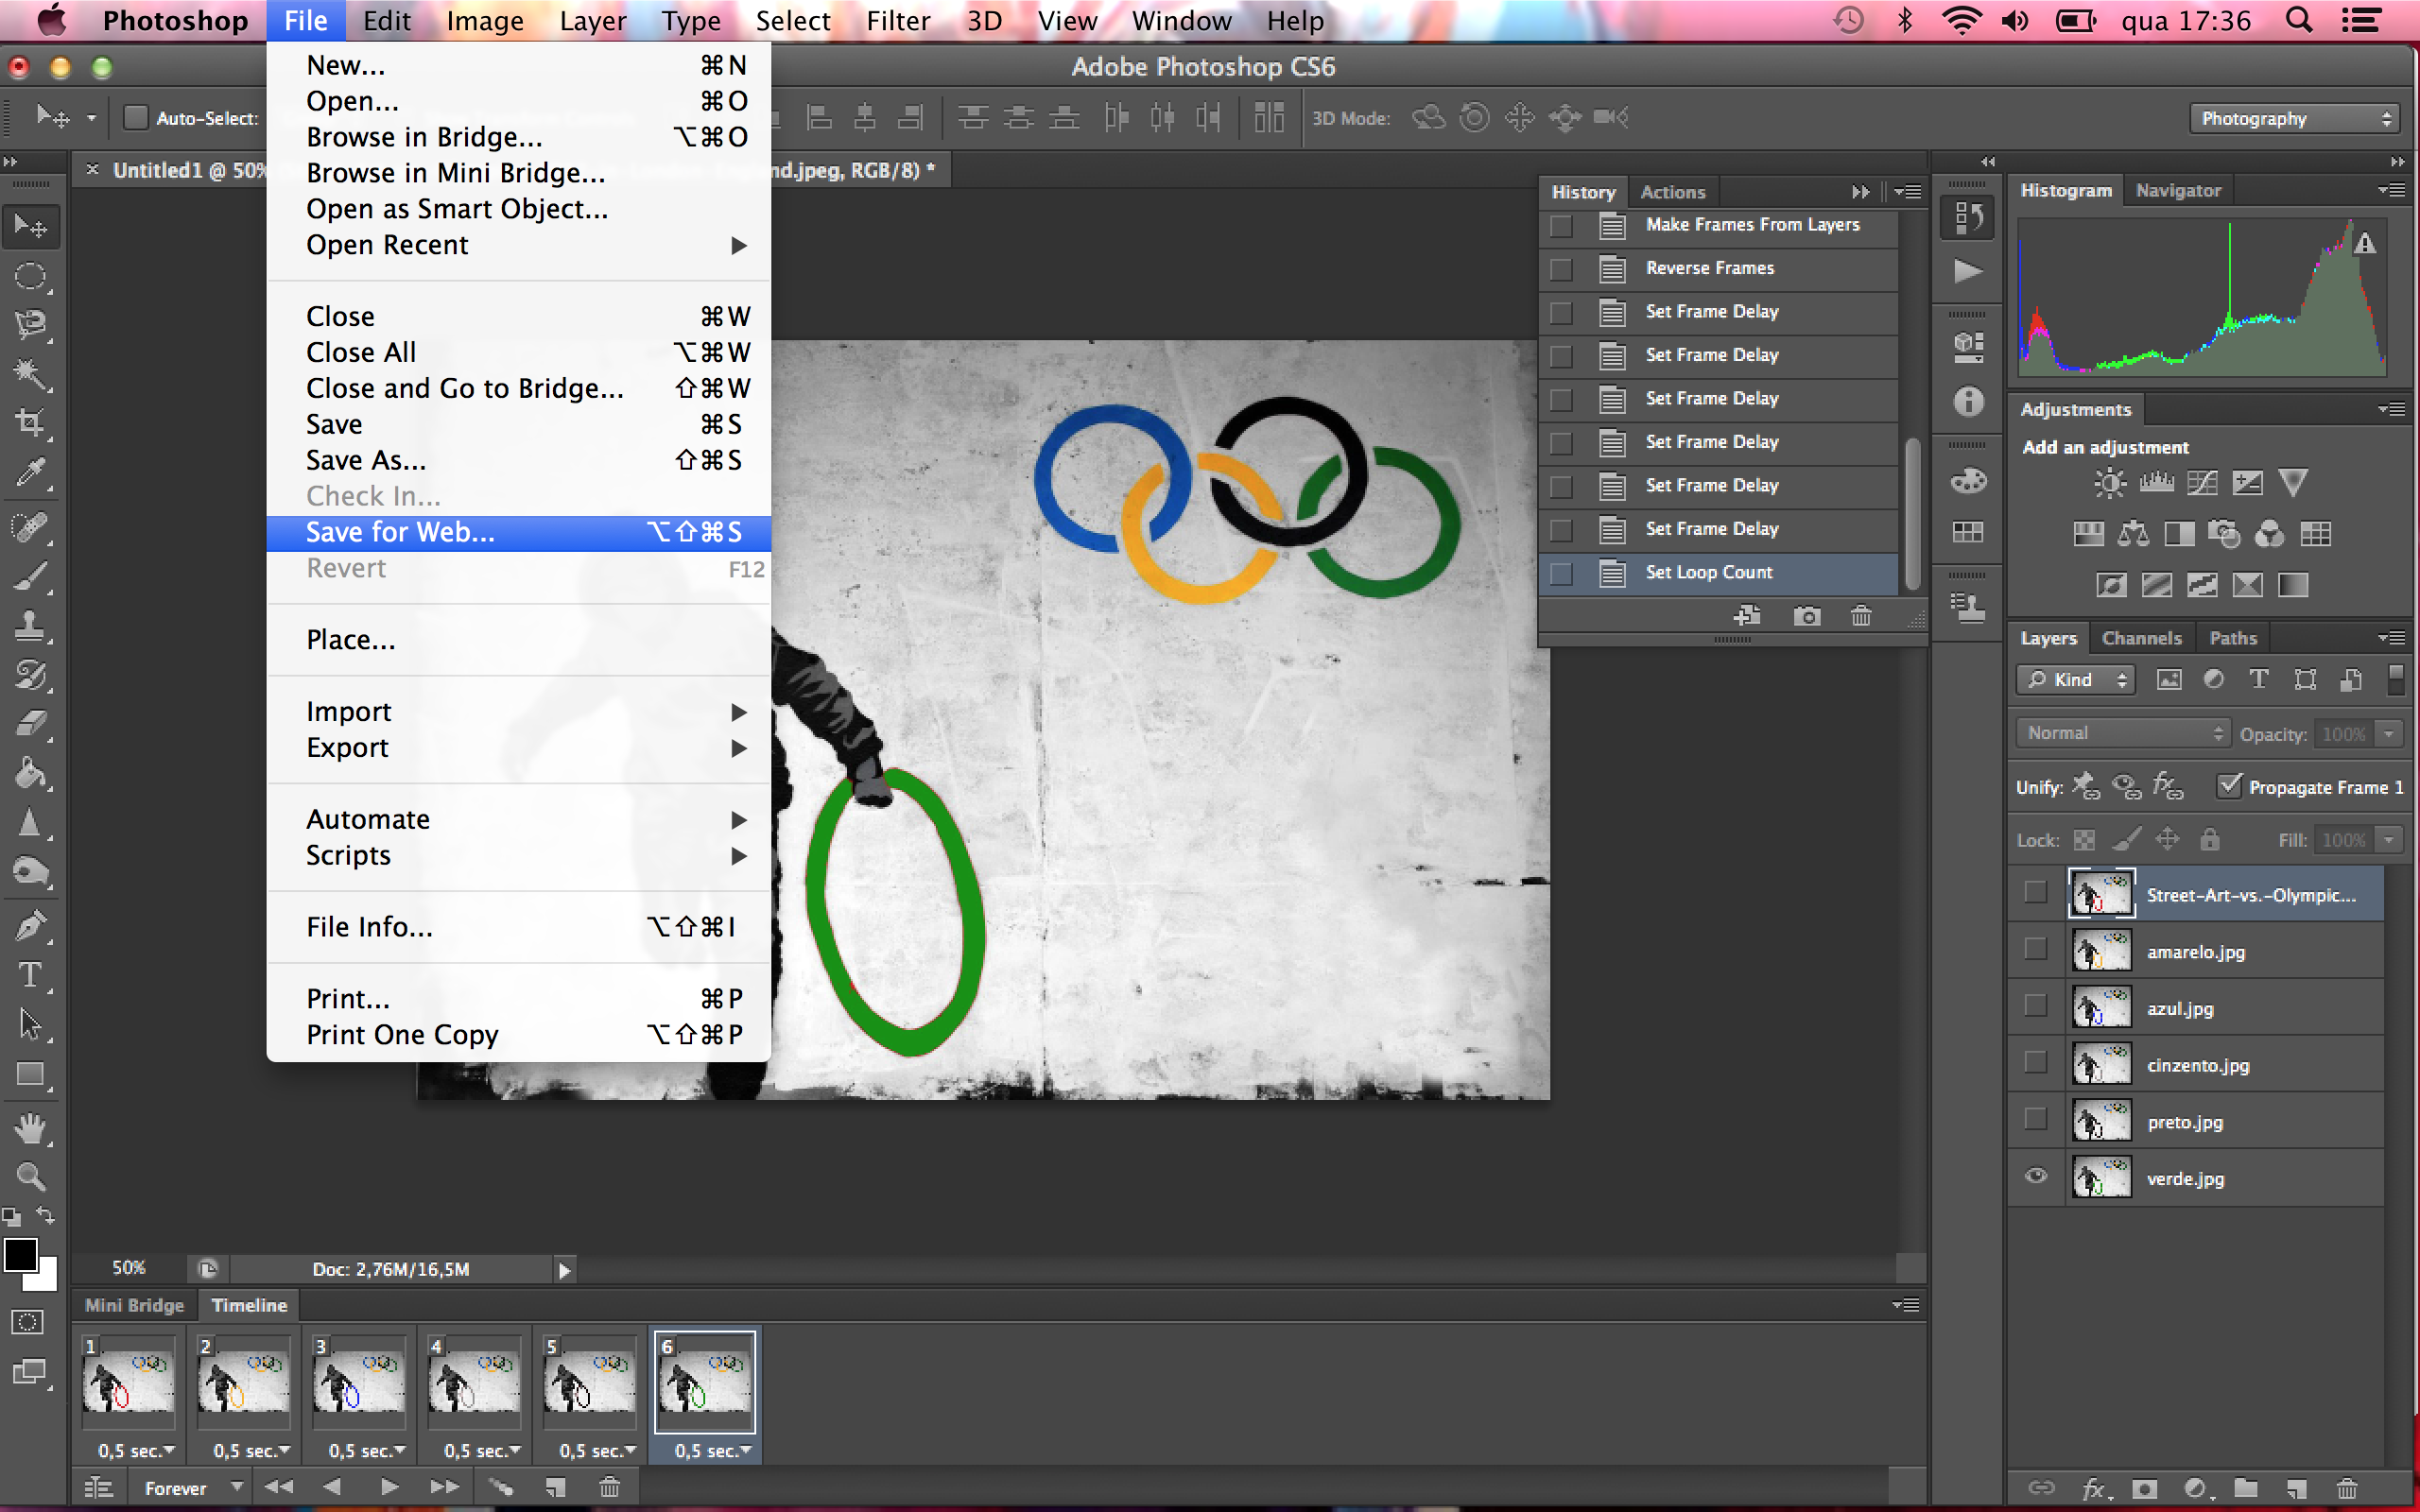This screenshot has width=2420, height=1512.
Task: Set history brush source at Reverse Frames
Action: click(1561, 269)
